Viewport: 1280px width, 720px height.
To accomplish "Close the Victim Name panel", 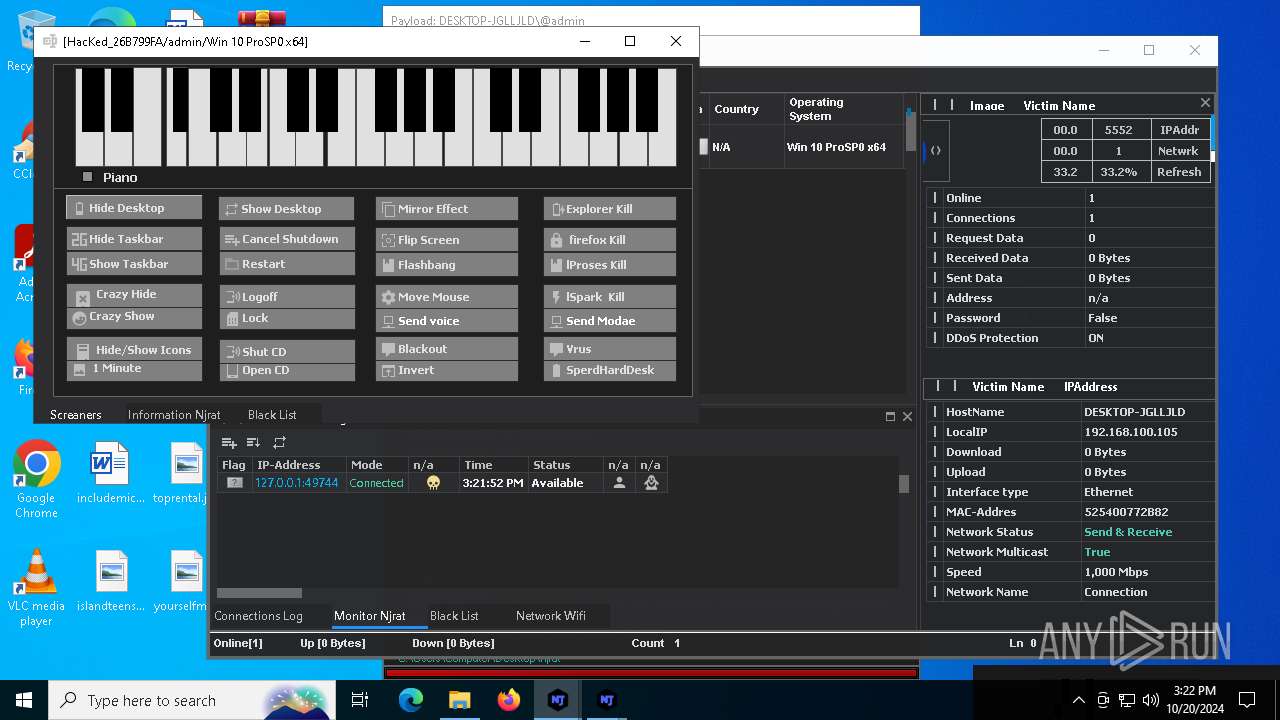I will coord(1205,103).
